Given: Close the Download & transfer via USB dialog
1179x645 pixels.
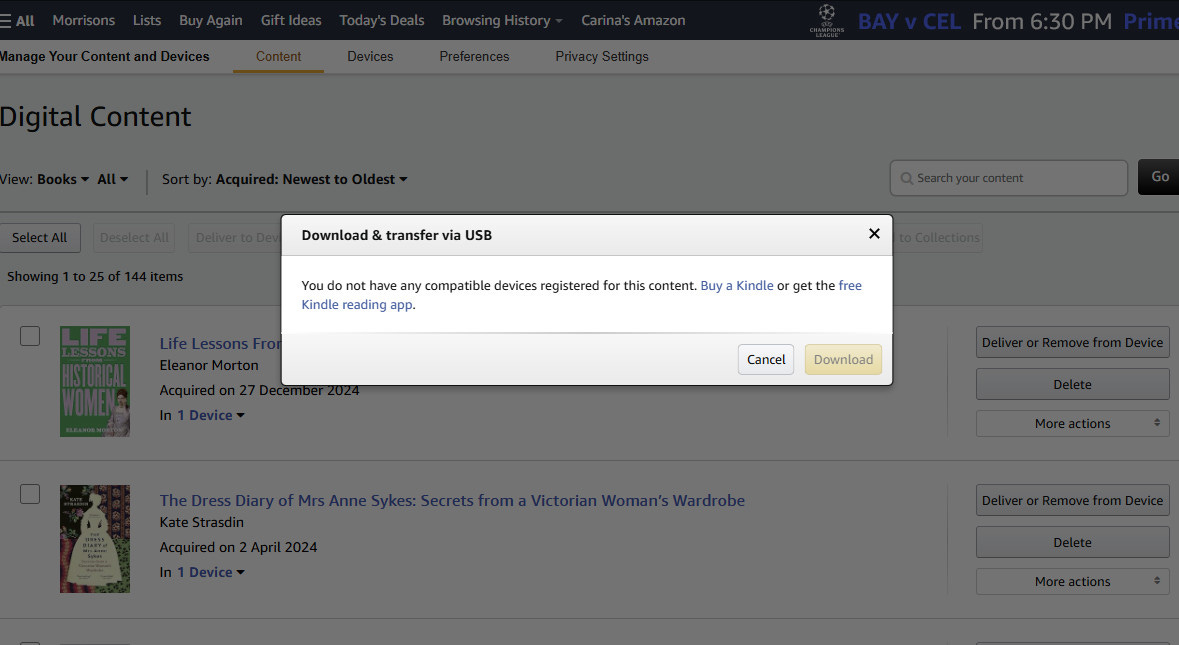Looking at the screenshot, I should pyautogui.click(x=874, y=234).
